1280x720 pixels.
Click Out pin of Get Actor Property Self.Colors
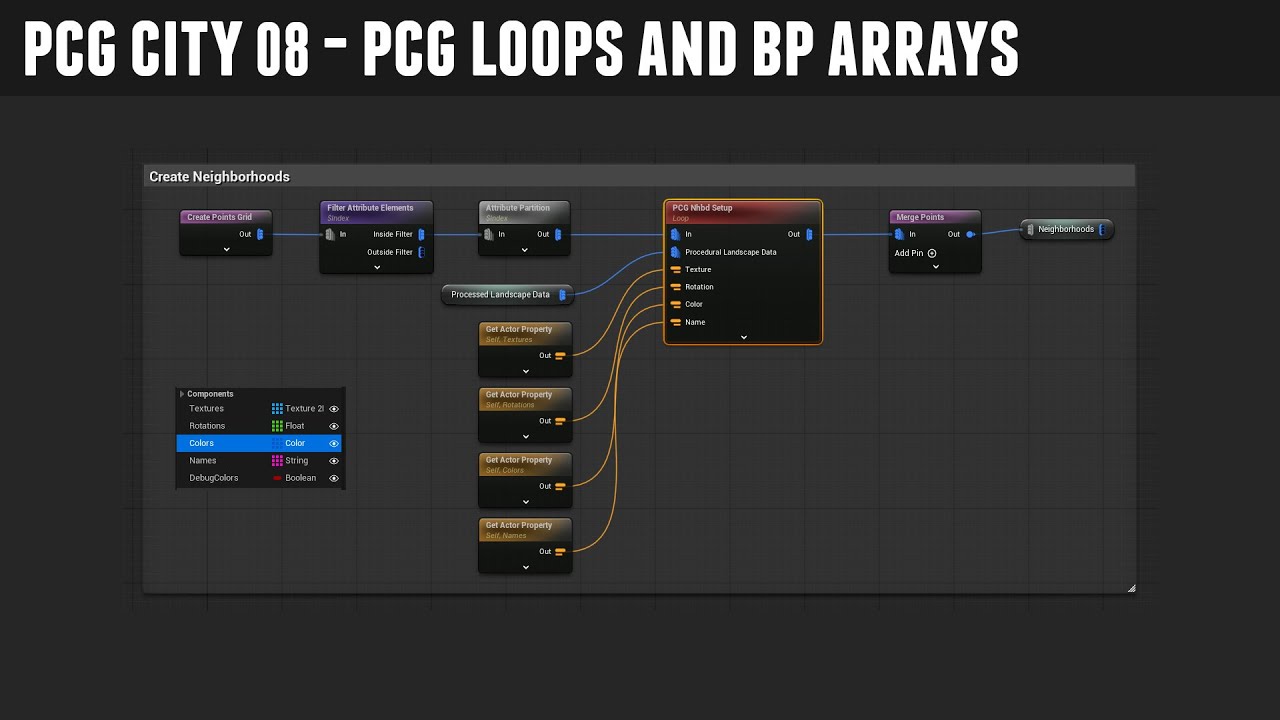click(x=560, y=486)
